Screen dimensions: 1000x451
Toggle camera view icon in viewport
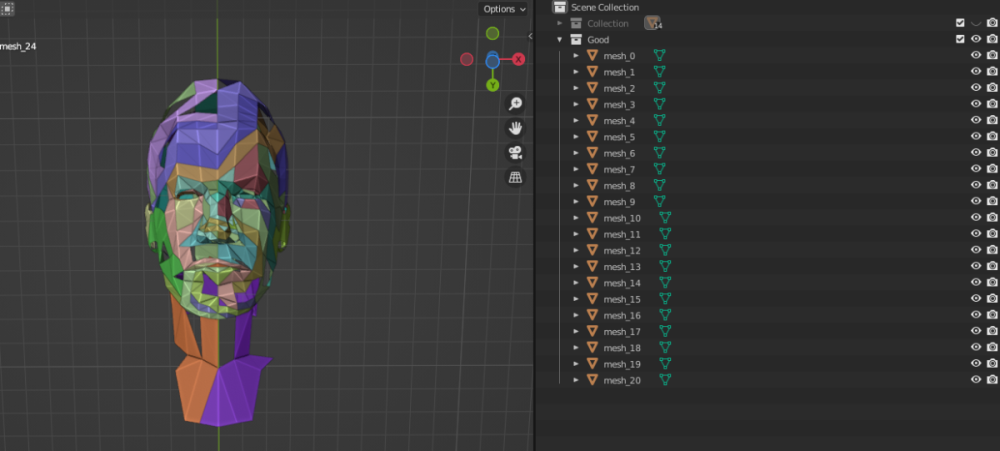pos(516,152)
